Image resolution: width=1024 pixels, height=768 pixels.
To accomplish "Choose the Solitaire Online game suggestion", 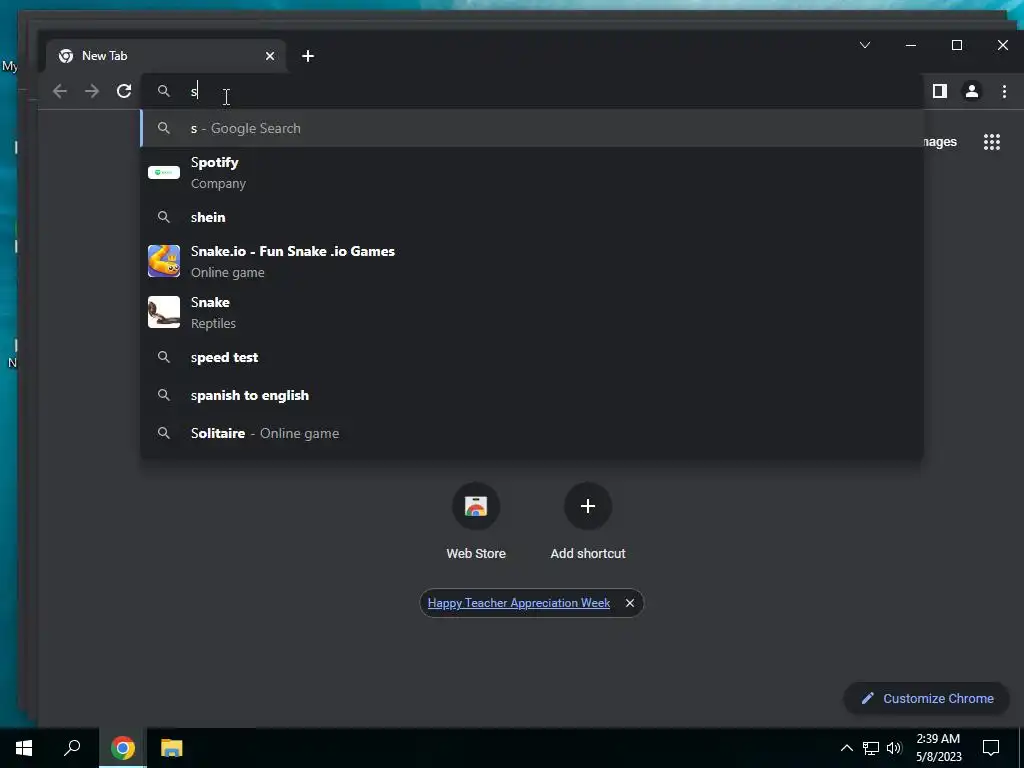I will (532, 433).
